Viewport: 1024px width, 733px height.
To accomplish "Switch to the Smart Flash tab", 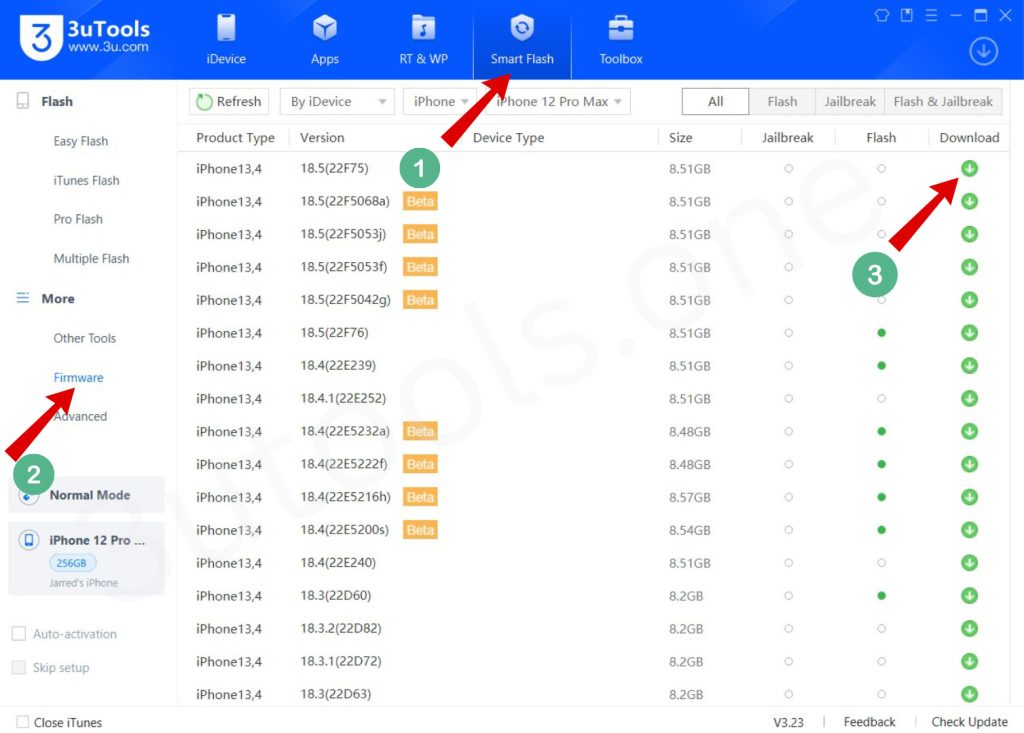I will point(522,39).
